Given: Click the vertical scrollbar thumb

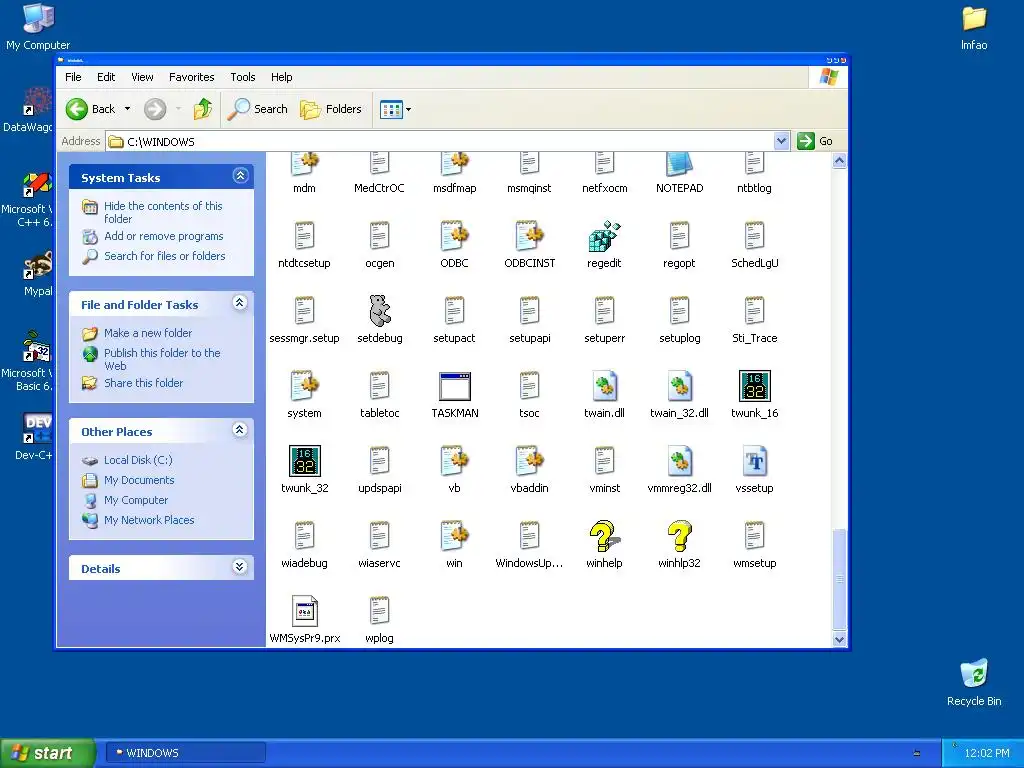Looking at the screenshot, I should [x=839, y=579].
